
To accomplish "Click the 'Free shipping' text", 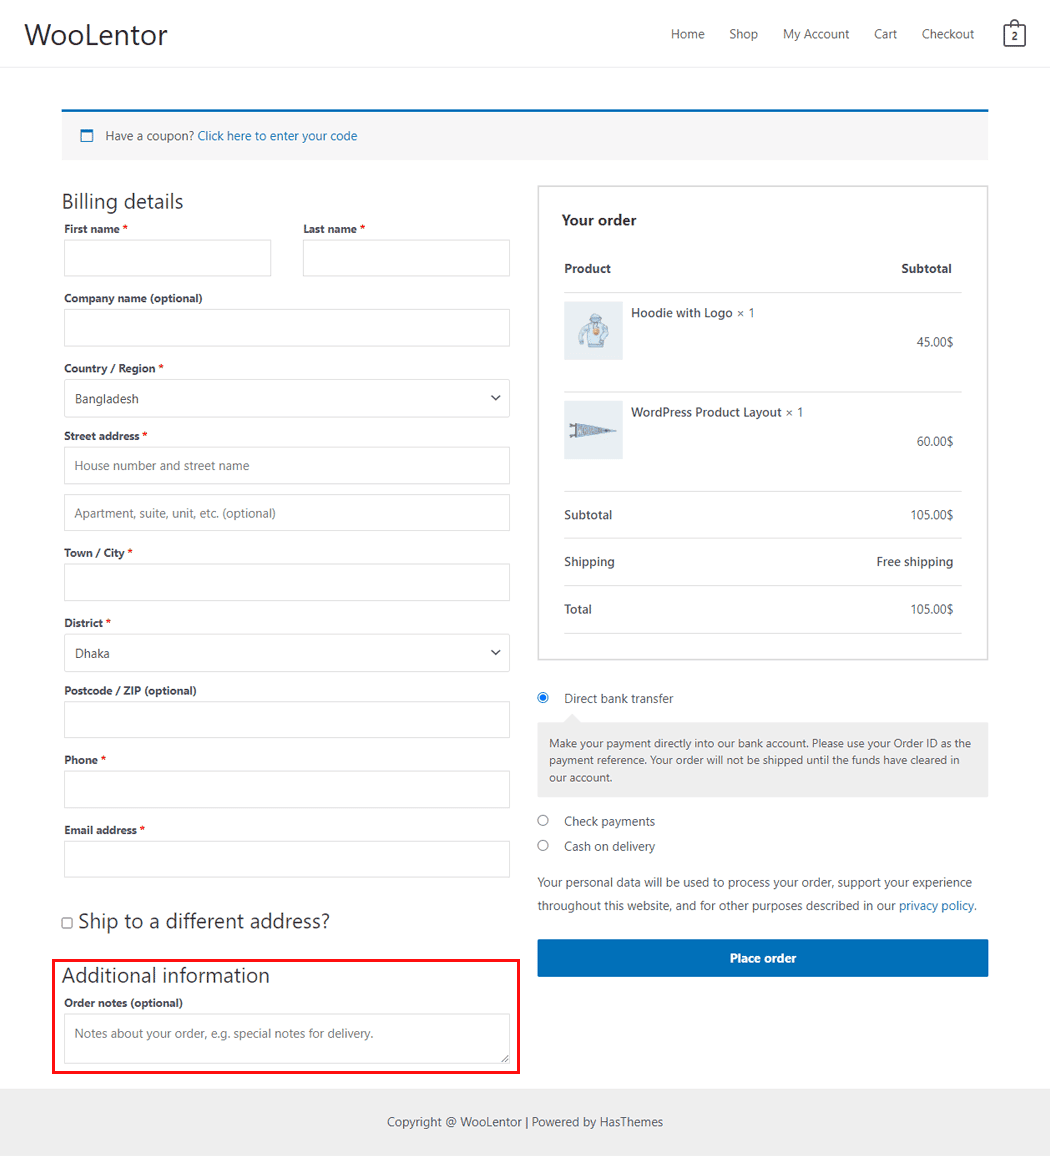I will (x=914, y=562).
